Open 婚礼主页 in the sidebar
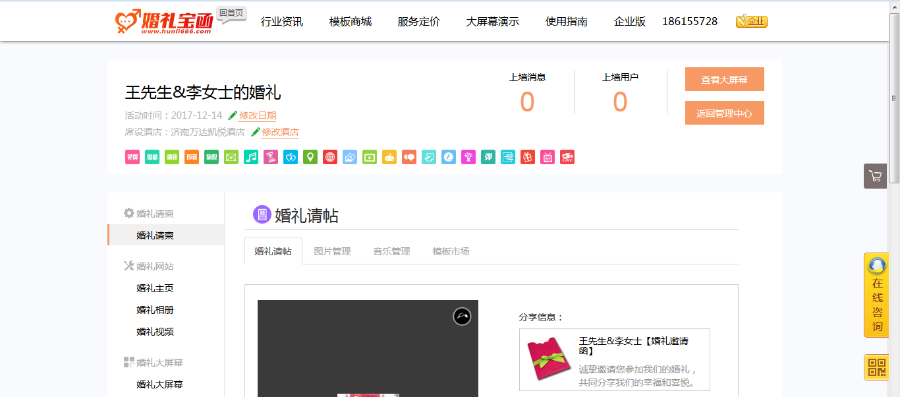Viewport: 900px width, 397px height. point(155,288)
